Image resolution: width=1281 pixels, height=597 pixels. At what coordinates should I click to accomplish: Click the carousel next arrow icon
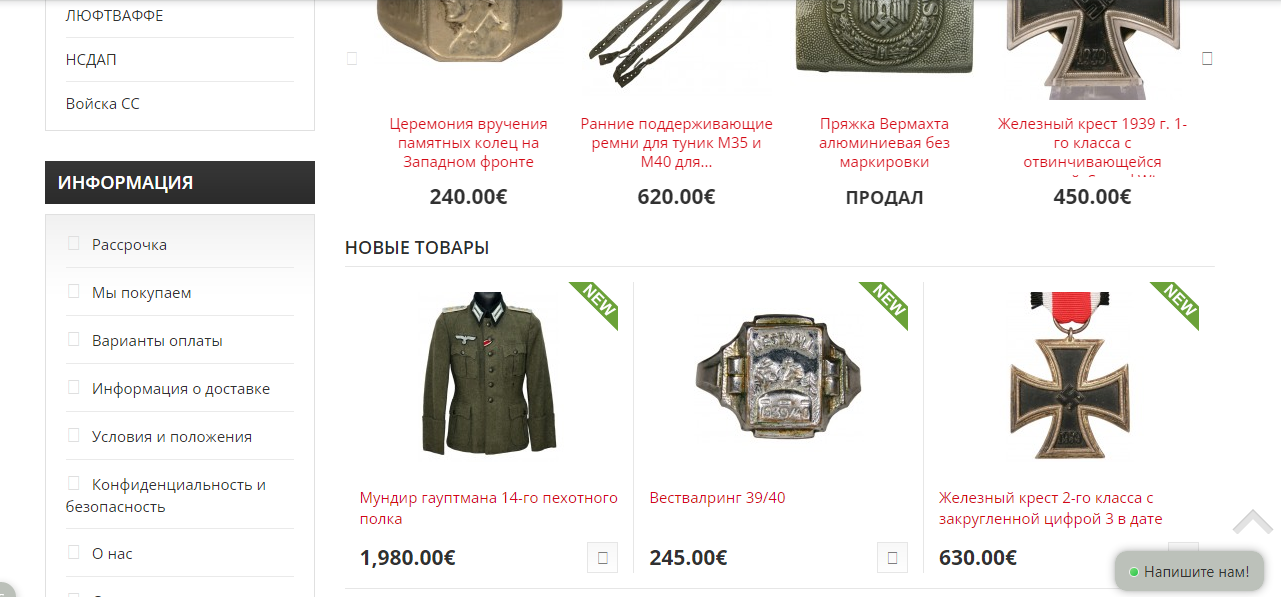1207,58
